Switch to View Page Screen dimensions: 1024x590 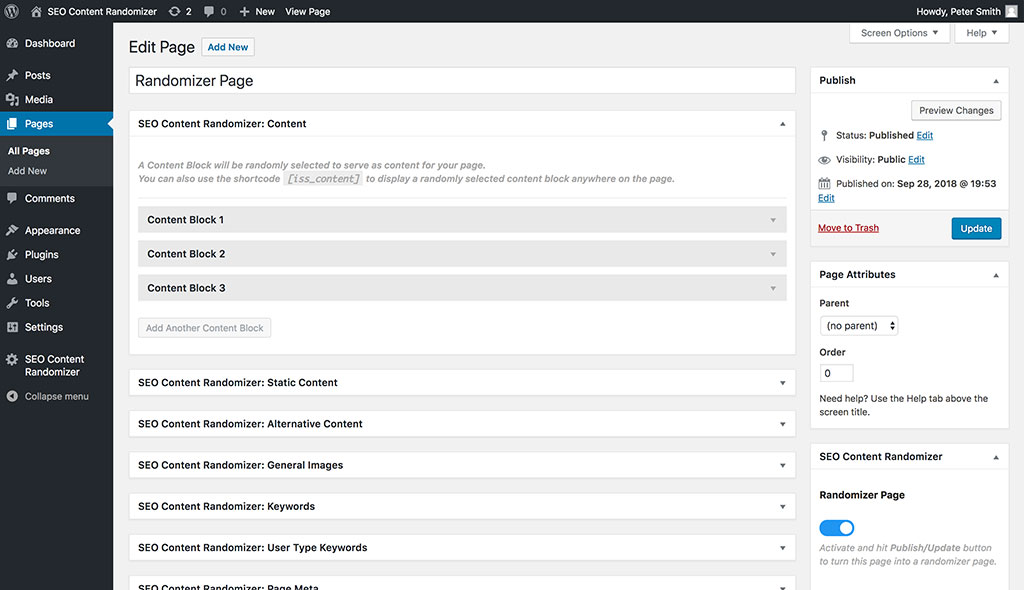click(306, 11)
